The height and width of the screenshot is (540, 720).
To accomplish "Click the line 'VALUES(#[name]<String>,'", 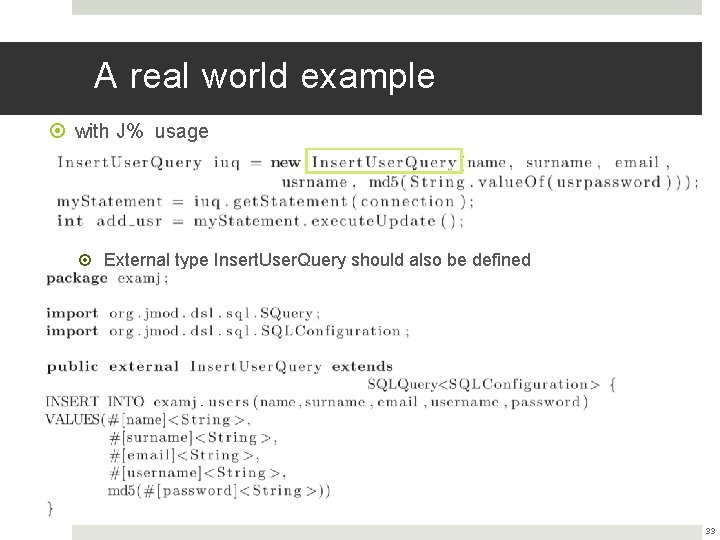I will point(148,420).
